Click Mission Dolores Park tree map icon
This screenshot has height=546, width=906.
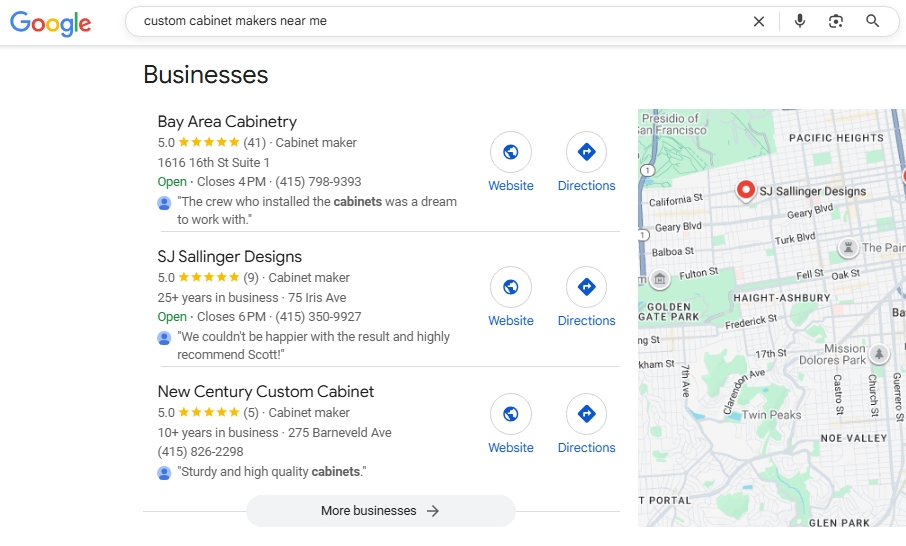879,353
